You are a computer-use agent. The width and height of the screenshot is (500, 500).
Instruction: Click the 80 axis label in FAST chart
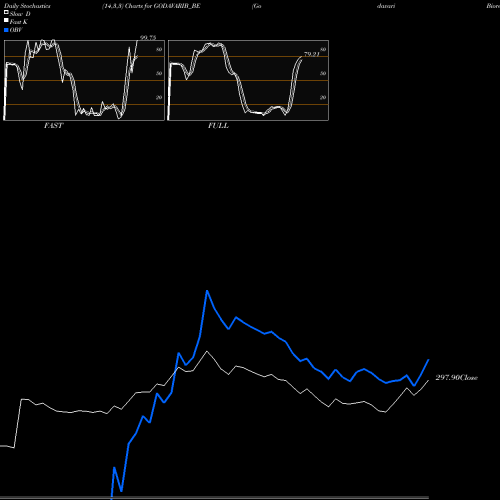[159, 50]
